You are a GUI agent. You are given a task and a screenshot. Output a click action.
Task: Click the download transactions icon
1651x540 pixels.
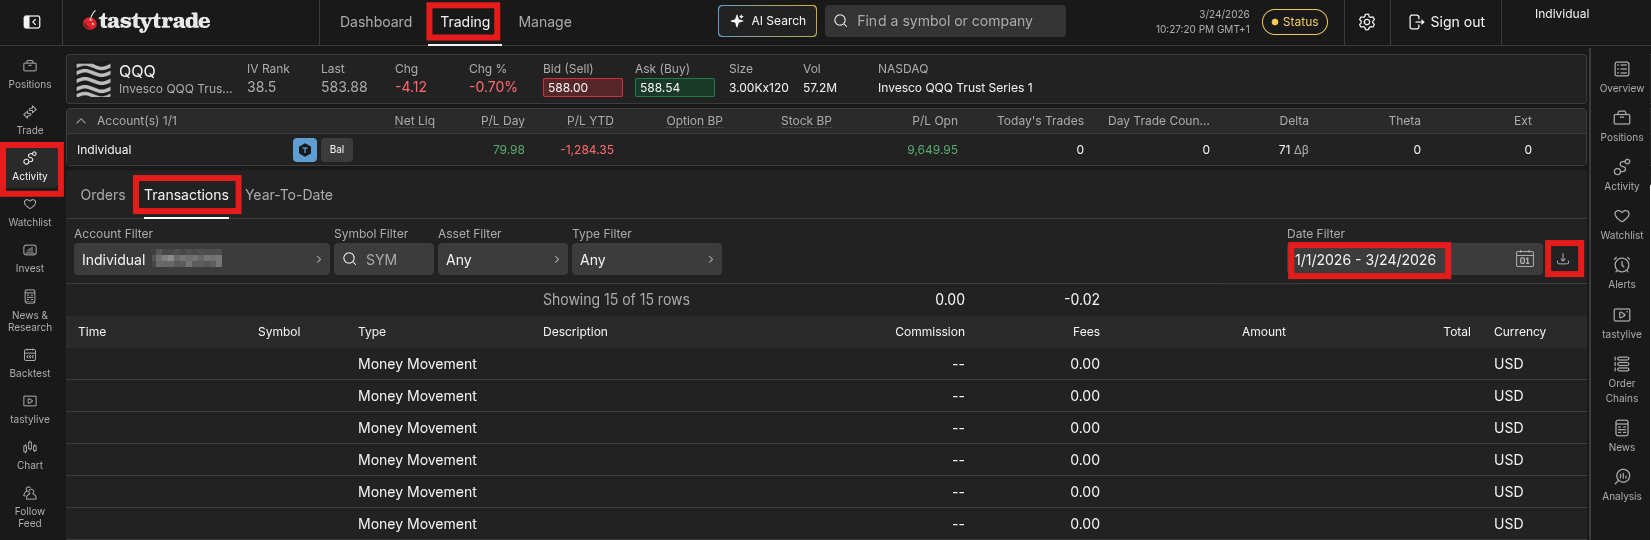tap(1563, 259)
